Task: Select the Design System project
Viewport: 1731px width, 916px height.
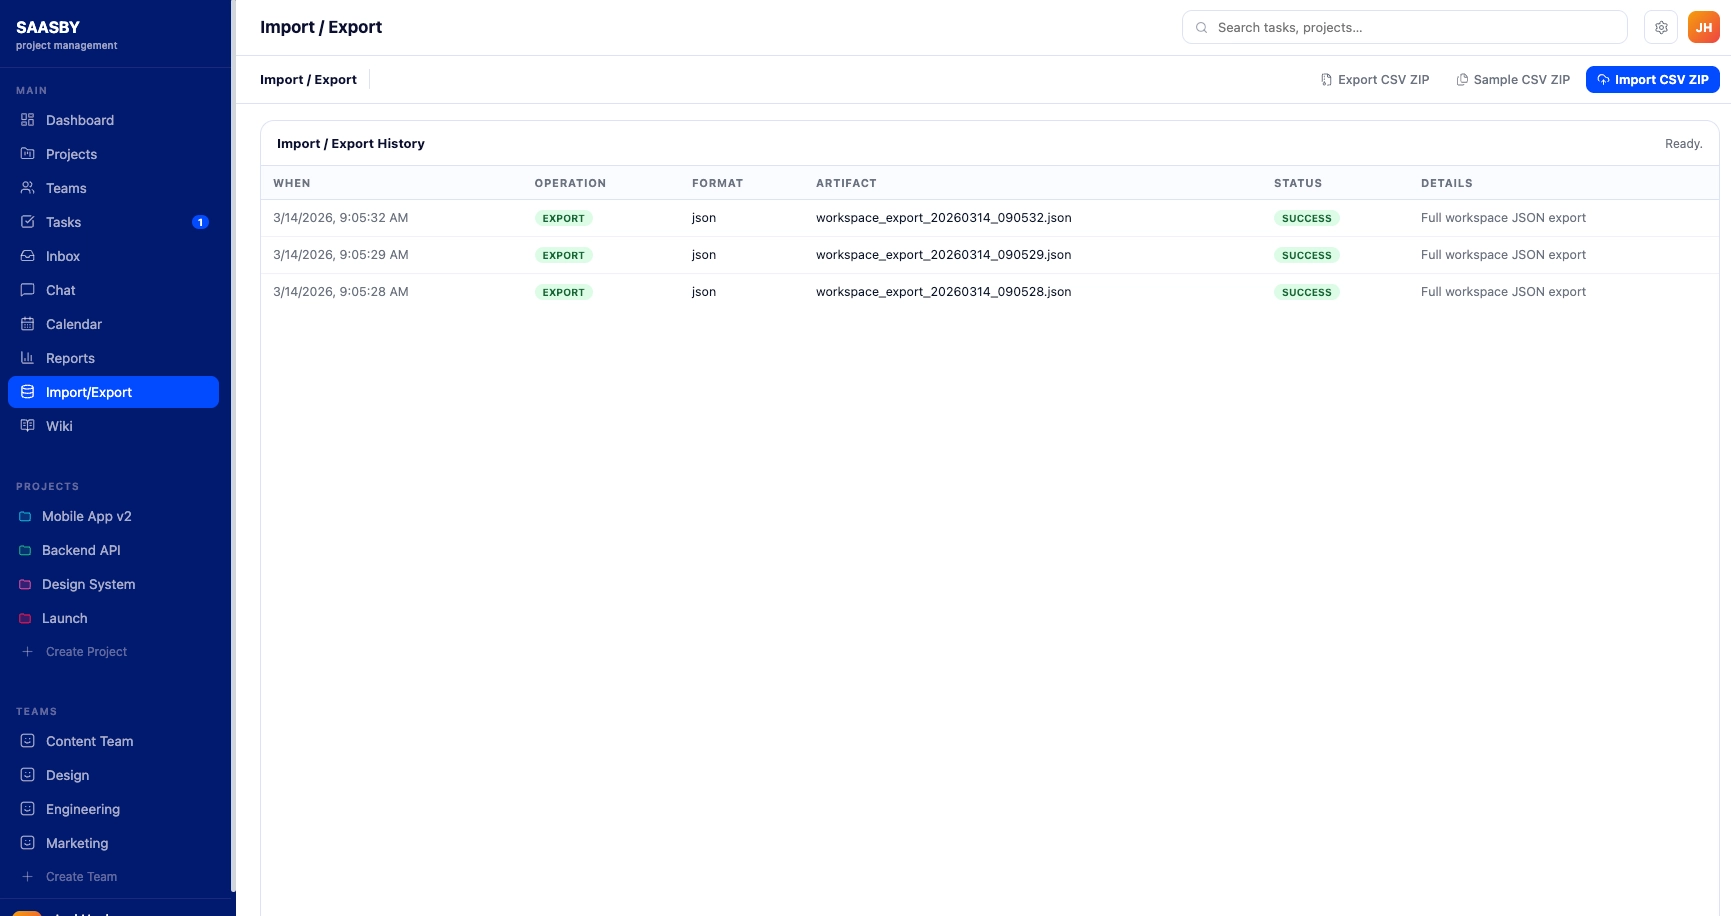Action: click(x=88, y=584)
